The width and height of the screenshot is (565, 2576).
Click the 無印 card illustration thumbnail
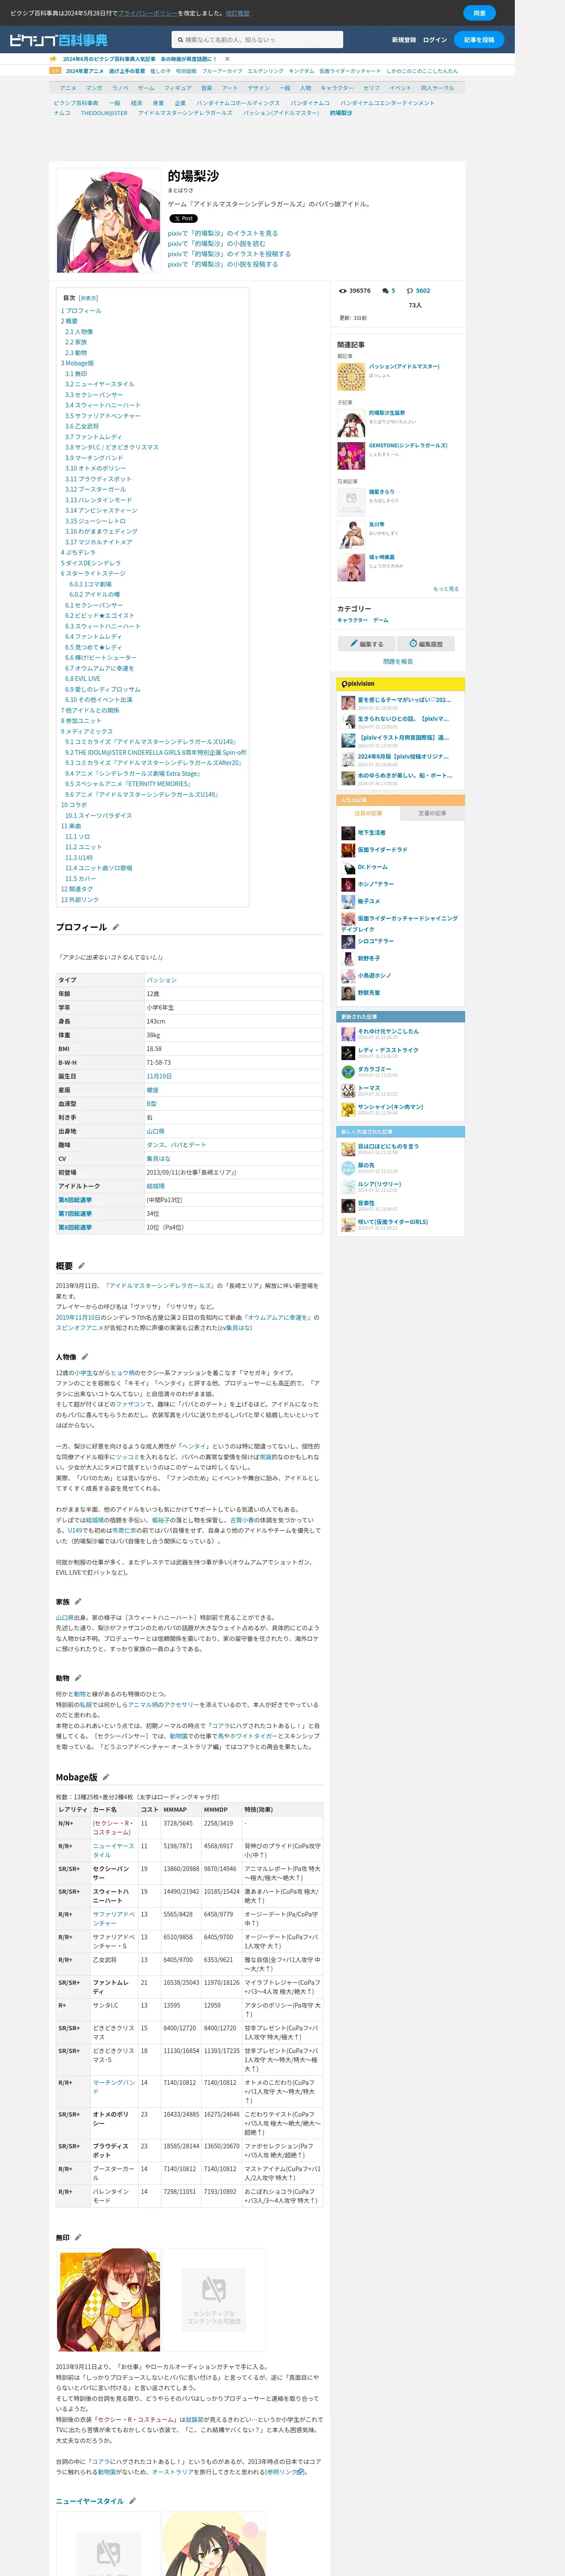(108, 2300)
